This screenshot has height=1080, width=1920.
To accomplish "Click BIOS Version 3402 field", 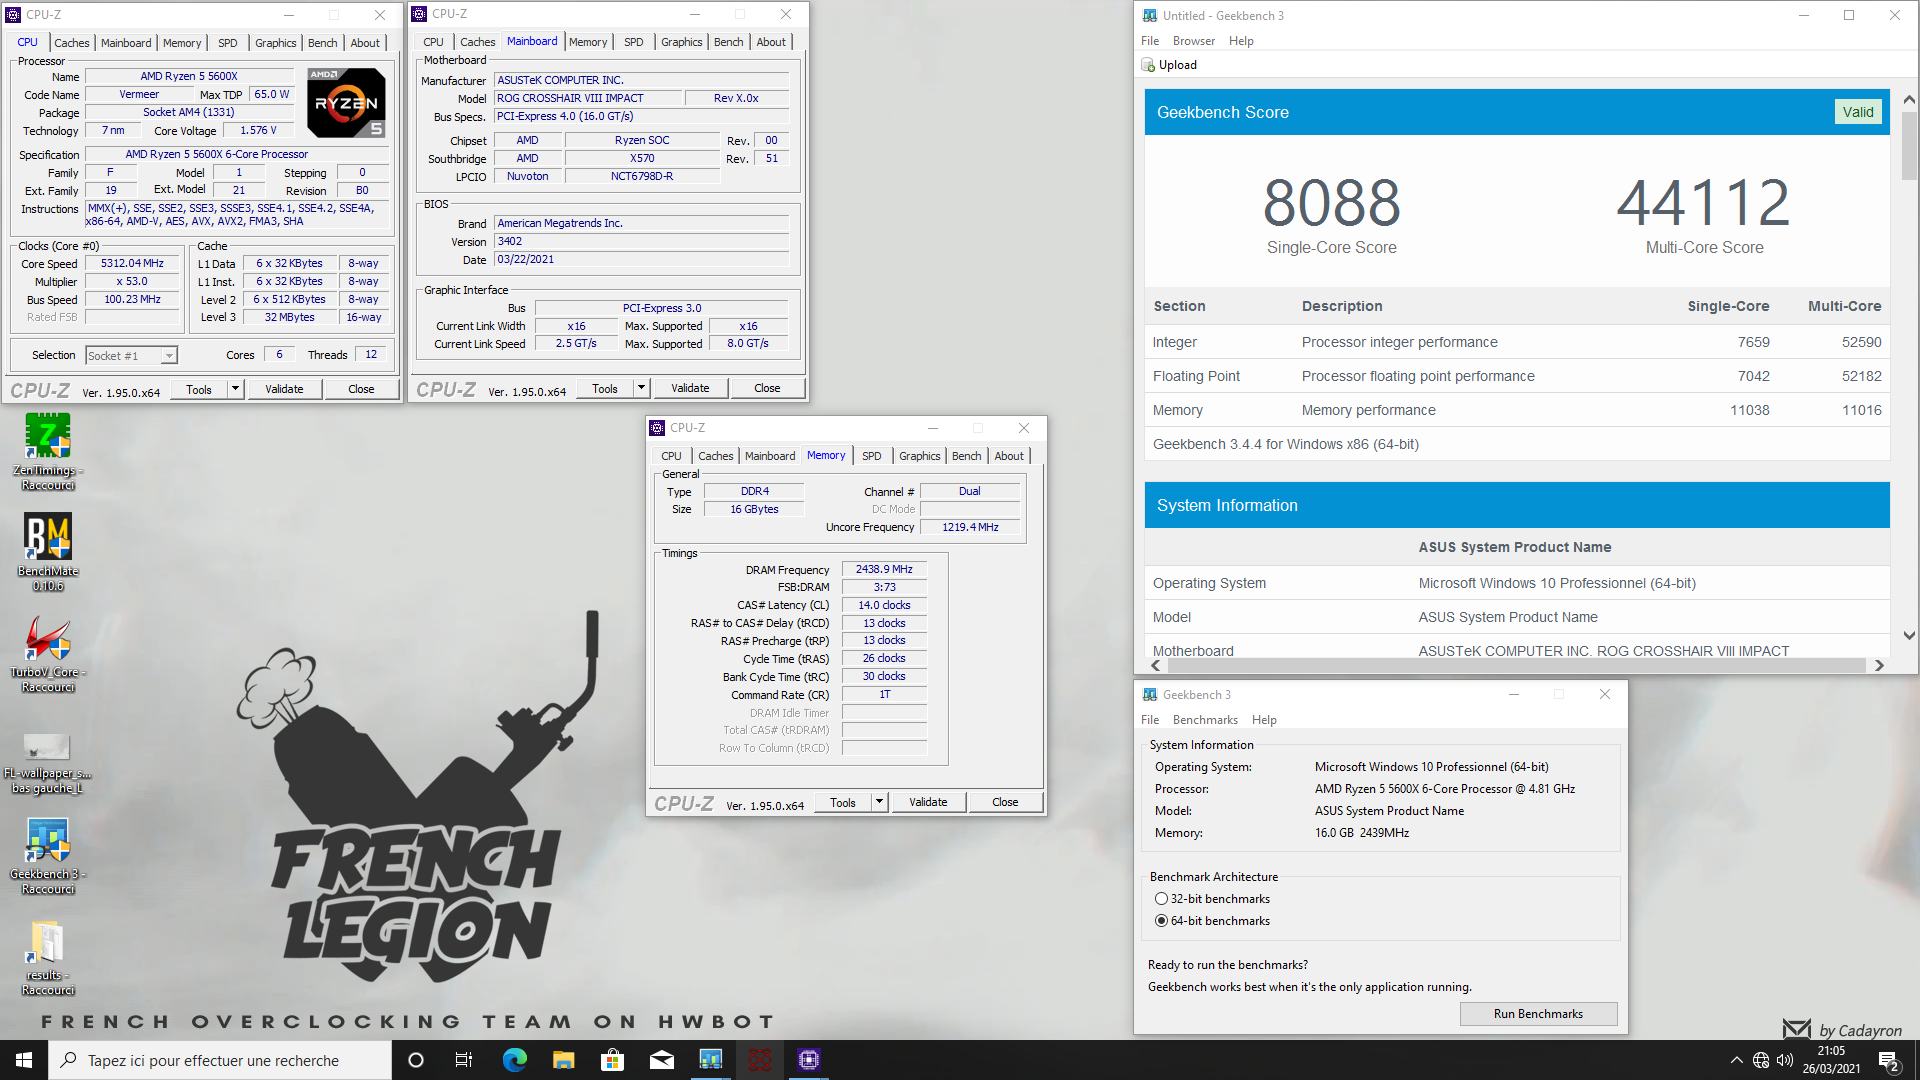I will [641, 242].
